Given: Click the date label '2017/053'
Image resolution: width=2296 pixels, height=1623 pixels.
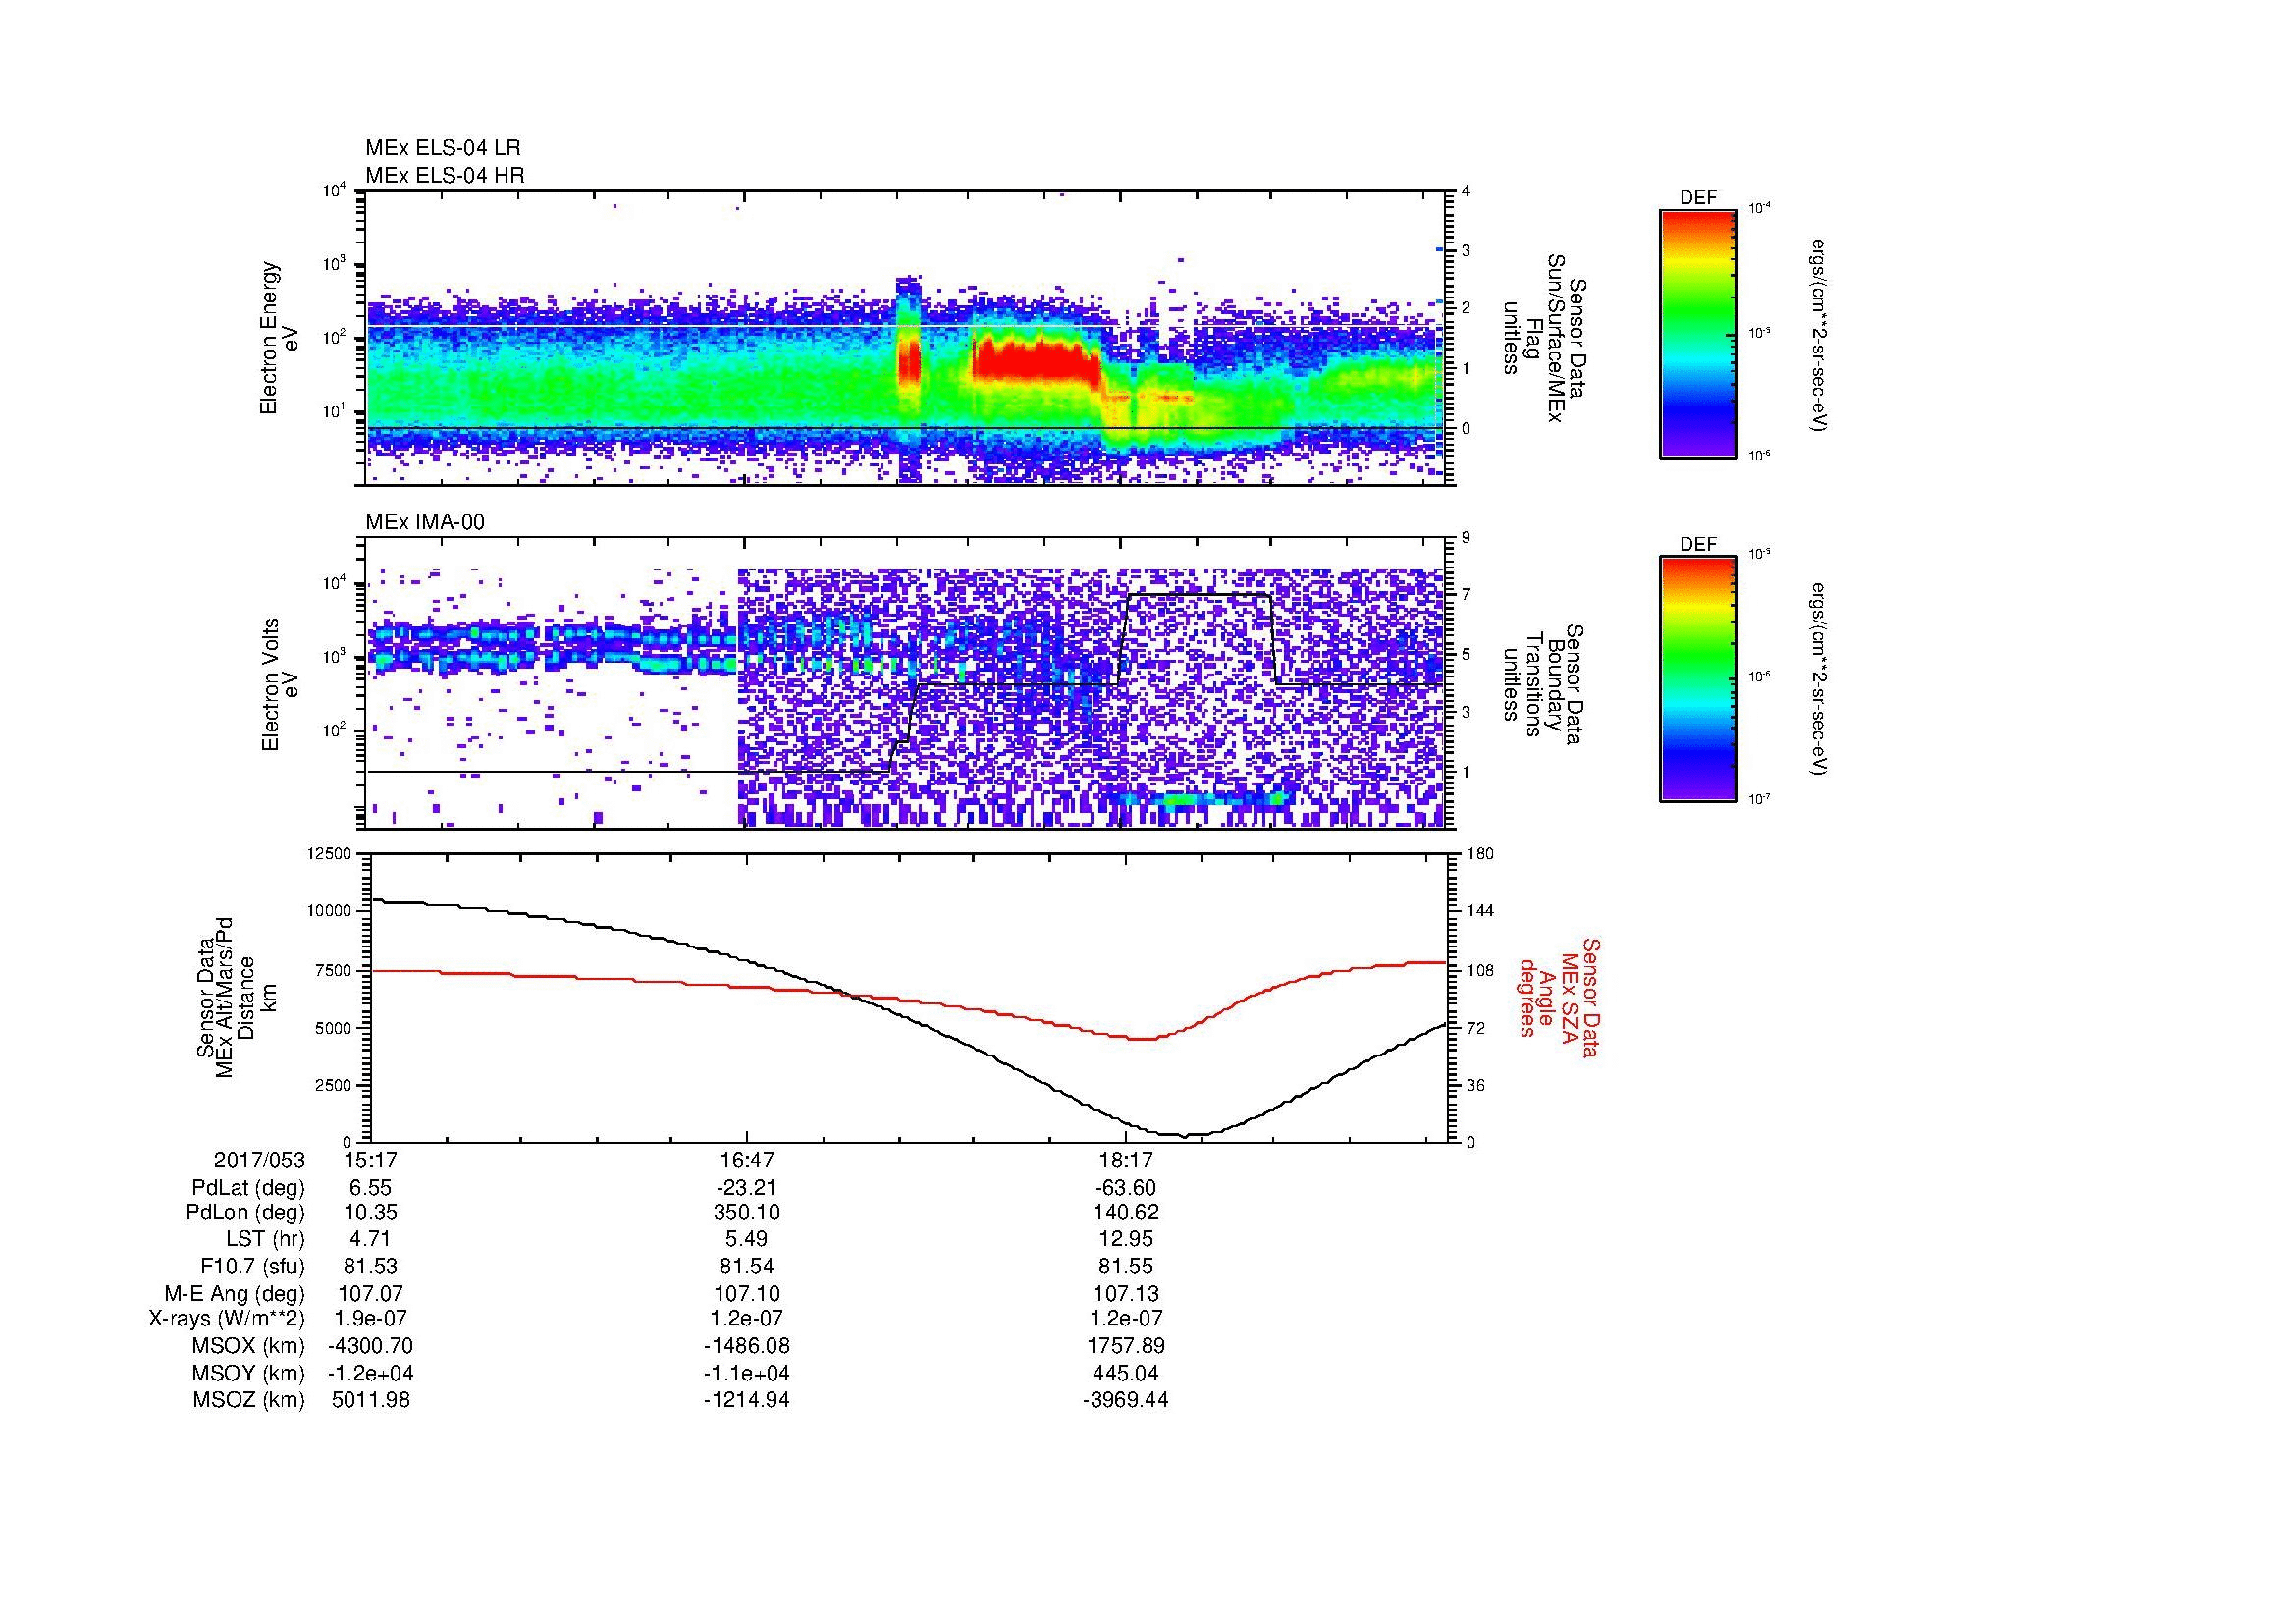Looking at the screenshot, I should (259, 1160).
